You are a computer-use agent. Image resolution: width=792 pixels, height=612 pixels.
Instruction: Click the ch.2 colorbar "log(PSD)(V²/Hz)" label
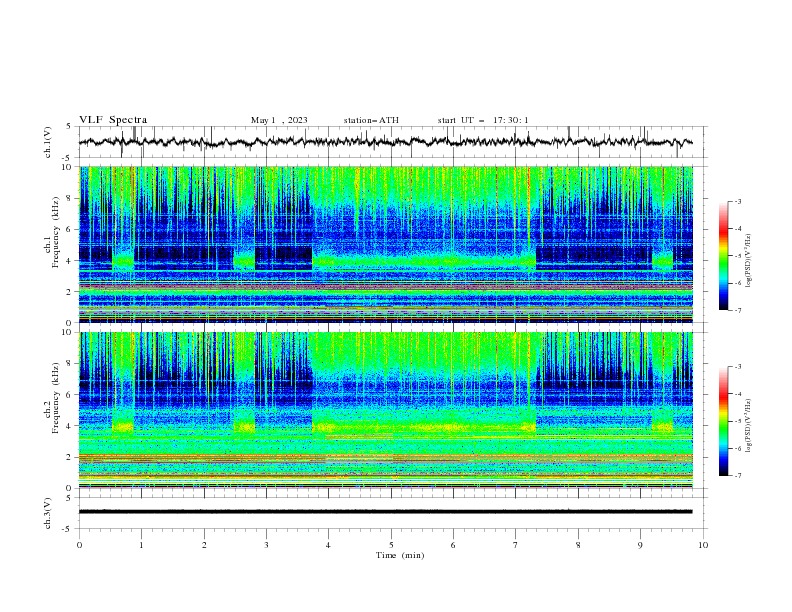click(748, 425)
